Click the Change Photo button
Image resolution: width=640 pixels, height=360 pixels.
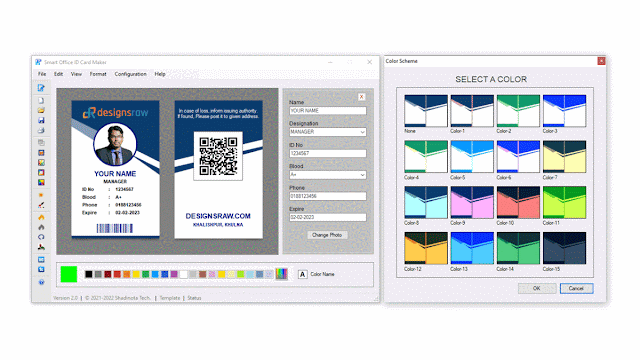tap(327, 235)
